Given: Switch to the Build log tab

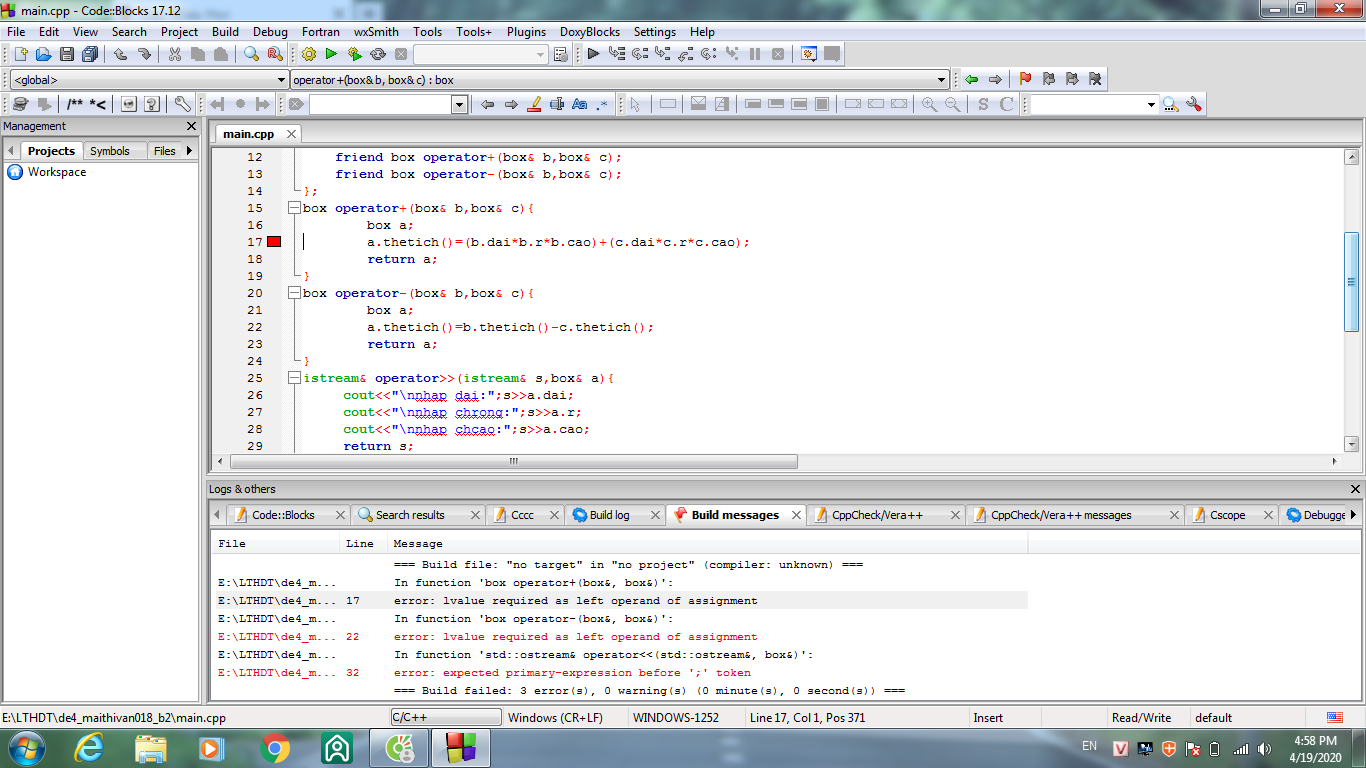Looking at the screenshot, I should 609,515.
